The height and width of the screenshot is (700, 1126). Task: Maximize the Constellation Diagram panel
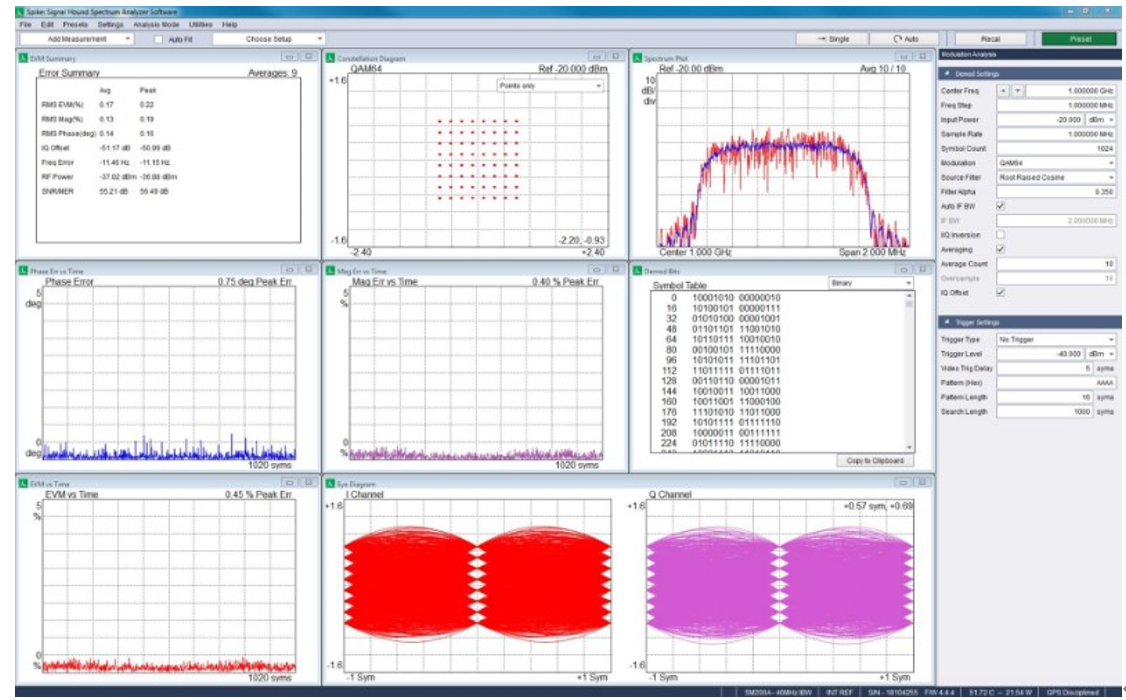click(x=617, y=56)
